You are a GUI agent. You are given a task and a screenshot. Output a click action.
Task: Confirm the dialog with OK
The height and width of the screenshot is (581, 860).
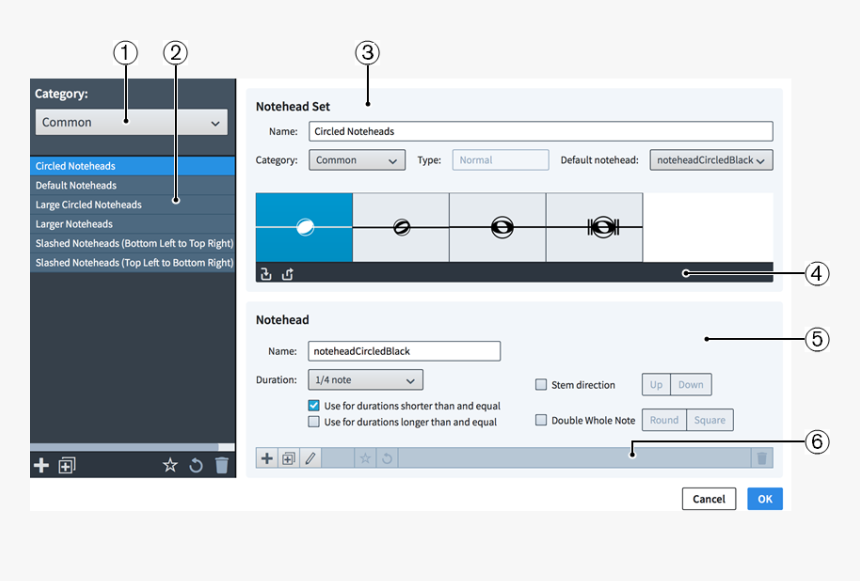764,499
